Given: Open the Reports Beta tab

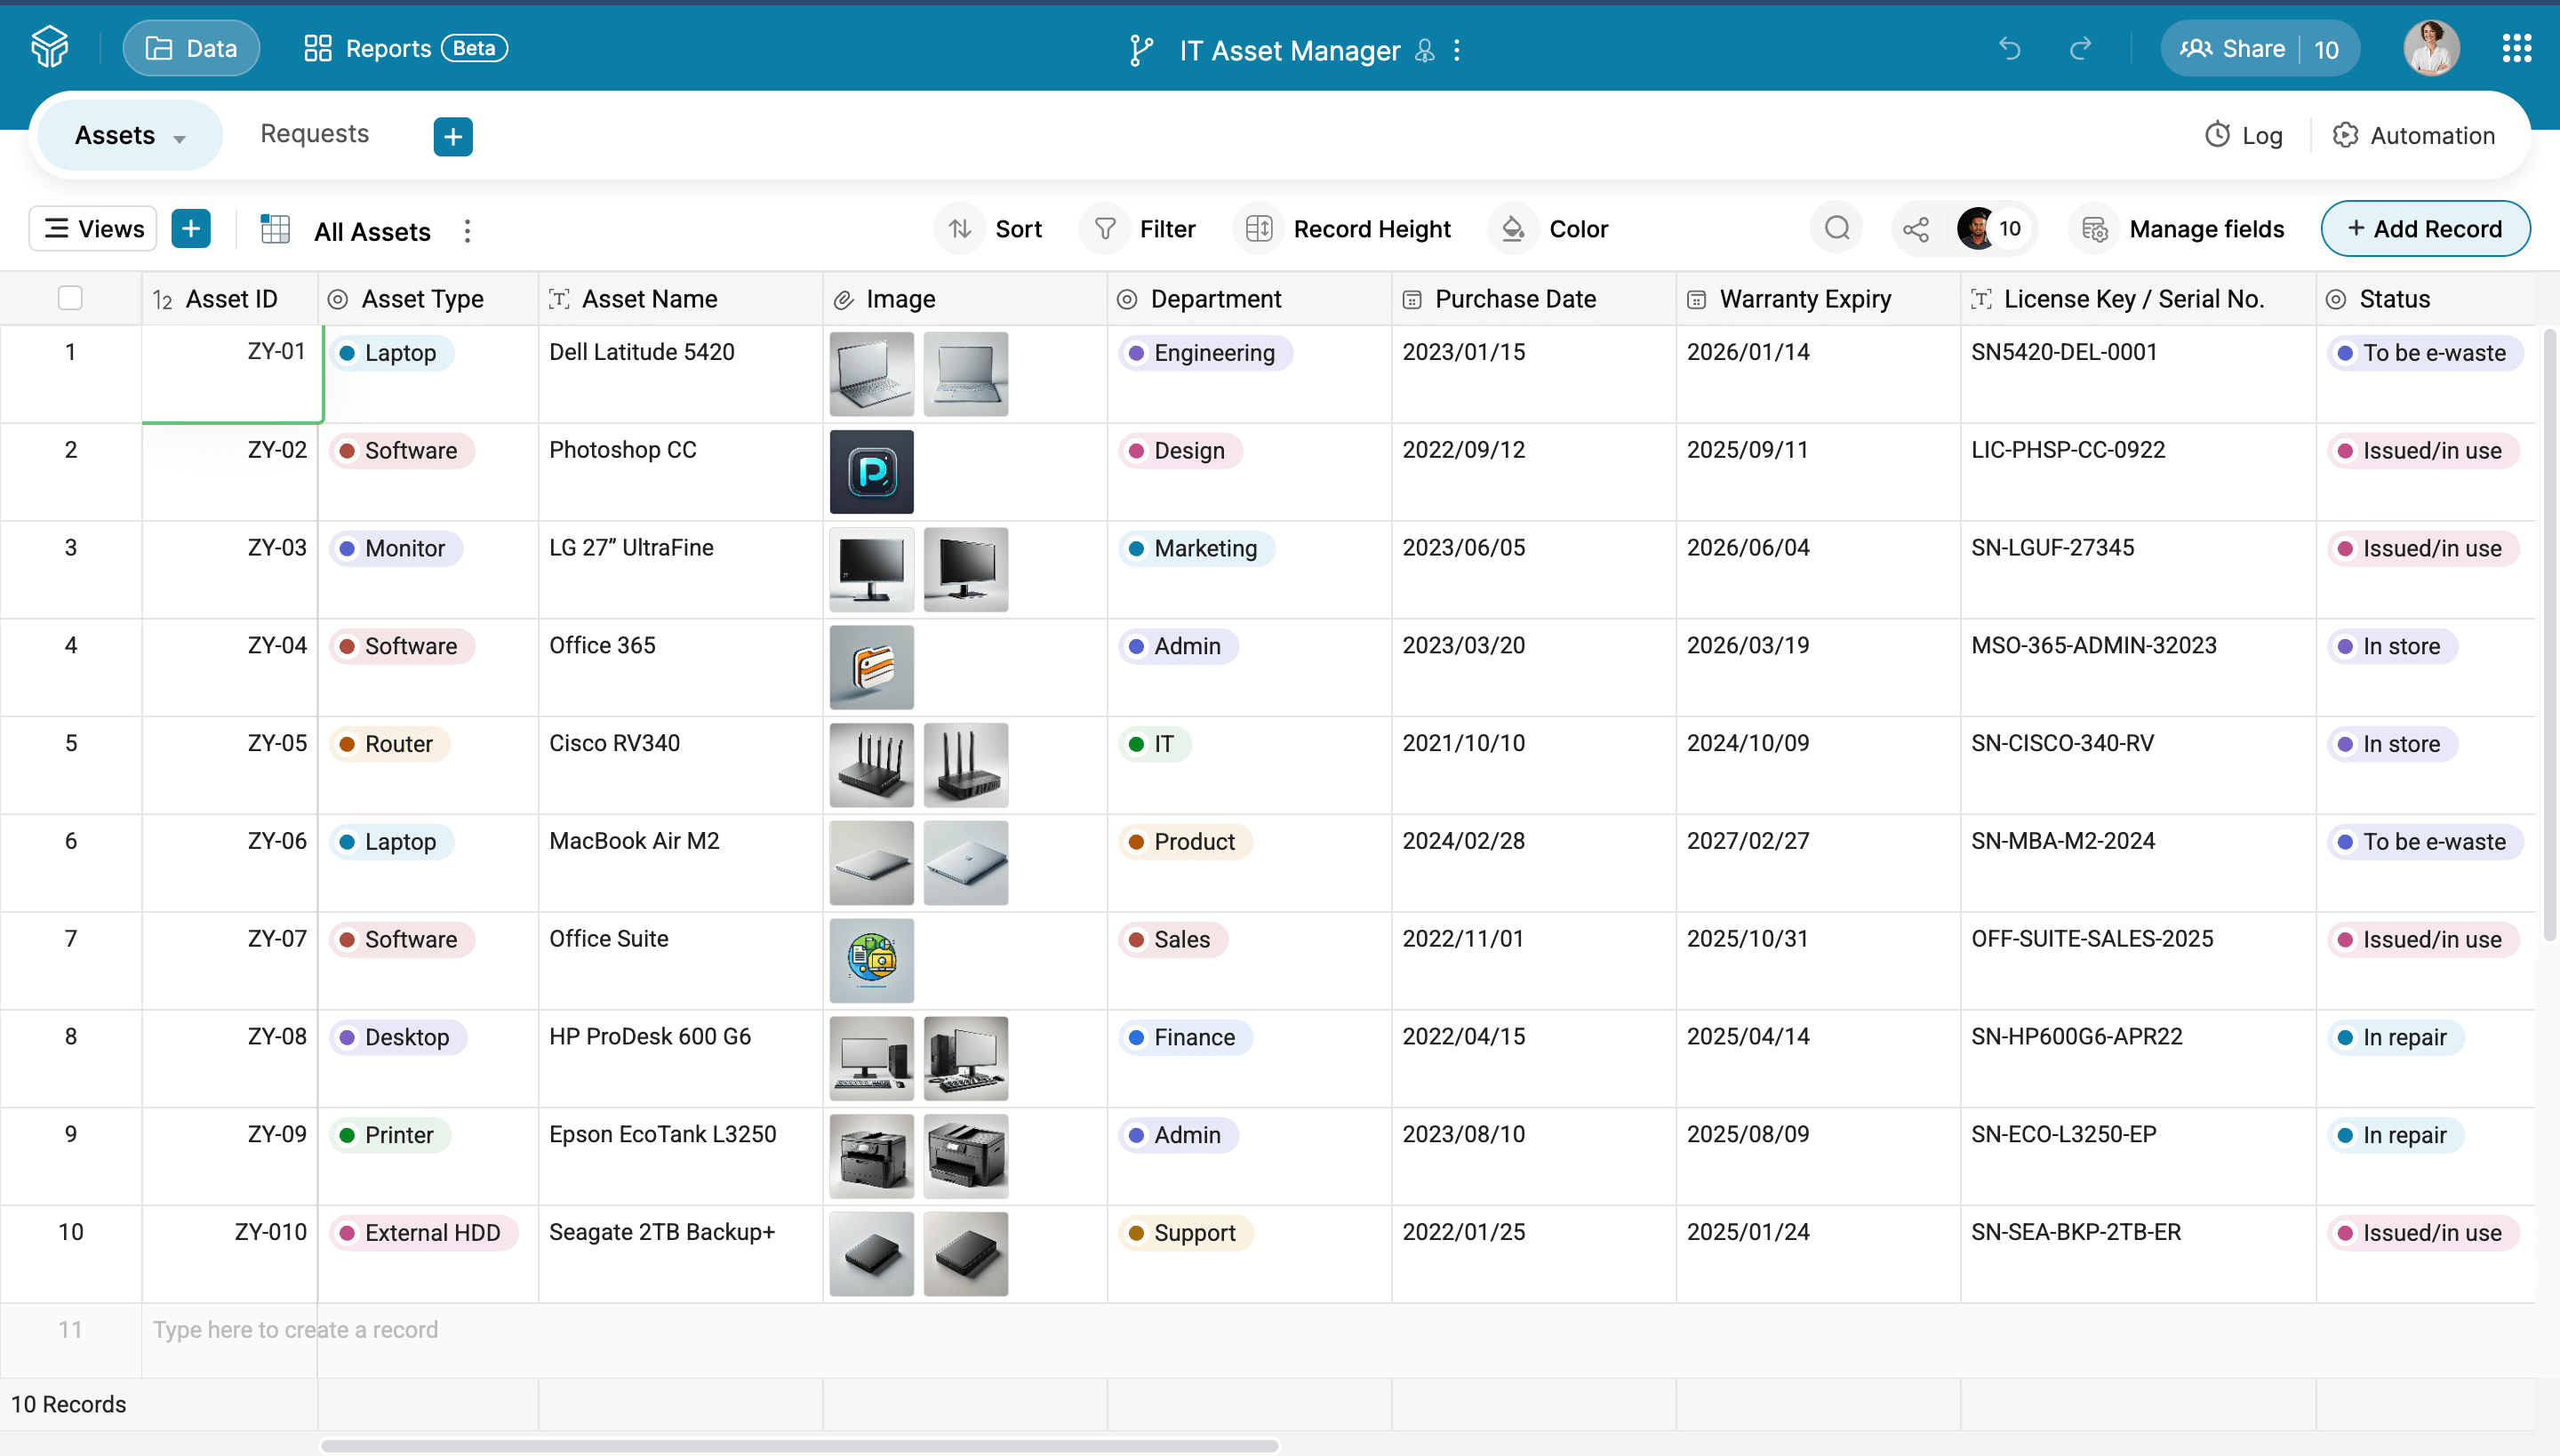Looking at the screenshot, I should (x=406, y=48).
